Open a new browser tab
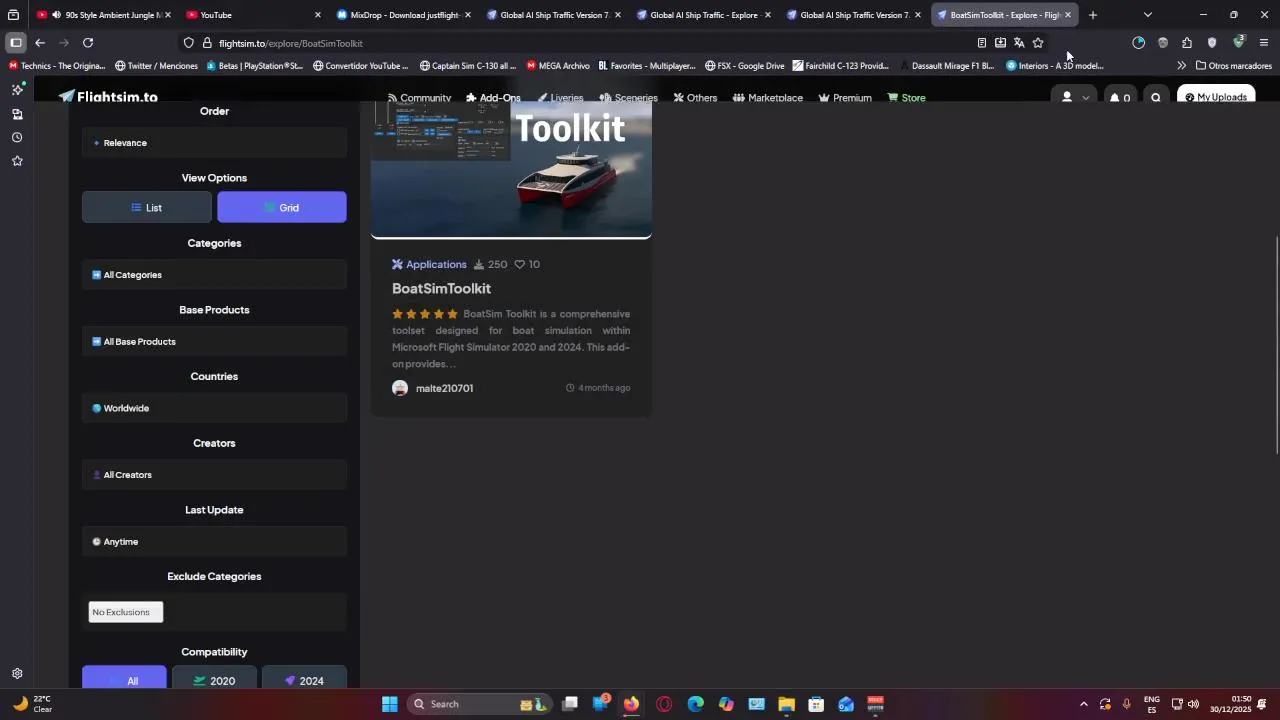The width and height of the screenshot is (1280, 720). point(1092,15)
